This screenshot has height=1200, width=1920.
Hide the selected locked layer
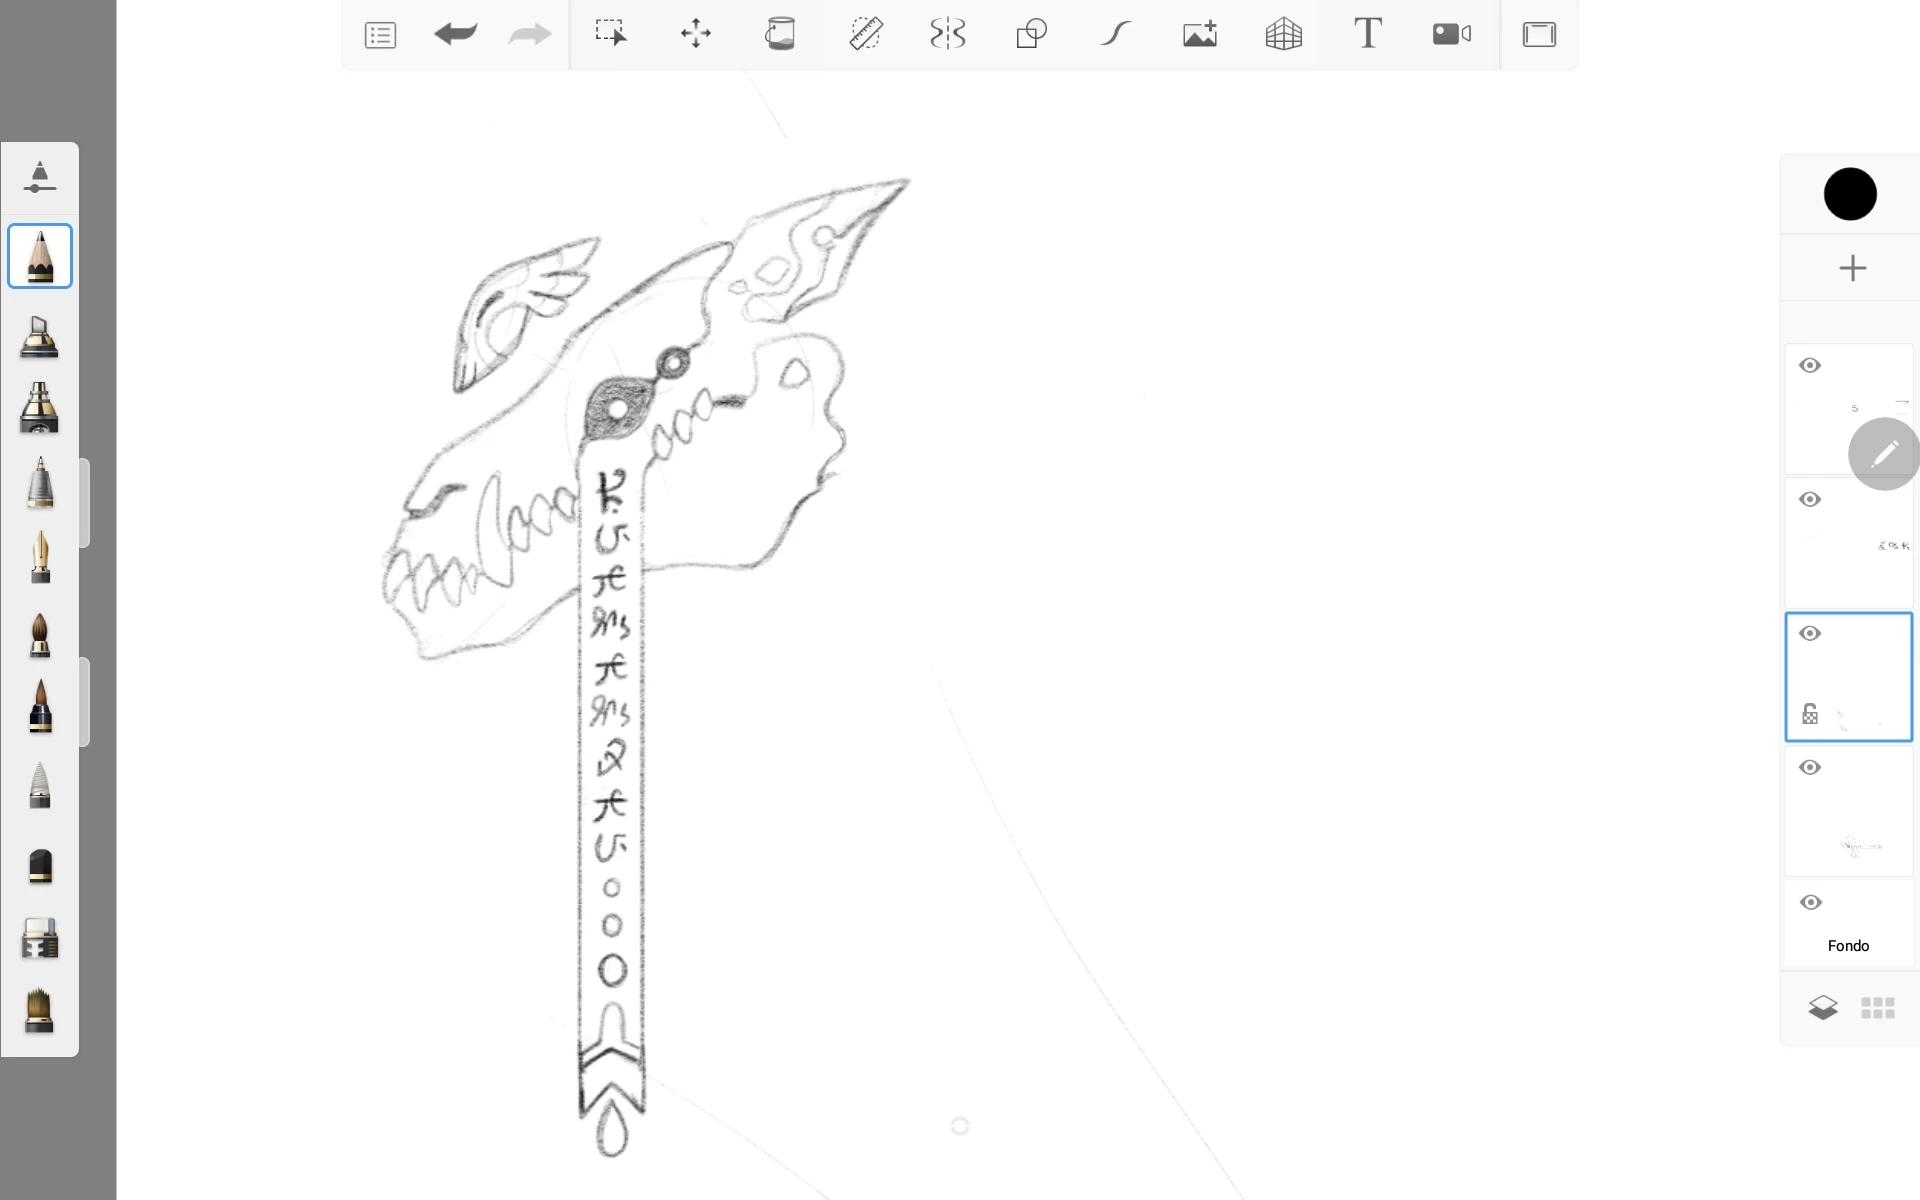click(1810, 633)
